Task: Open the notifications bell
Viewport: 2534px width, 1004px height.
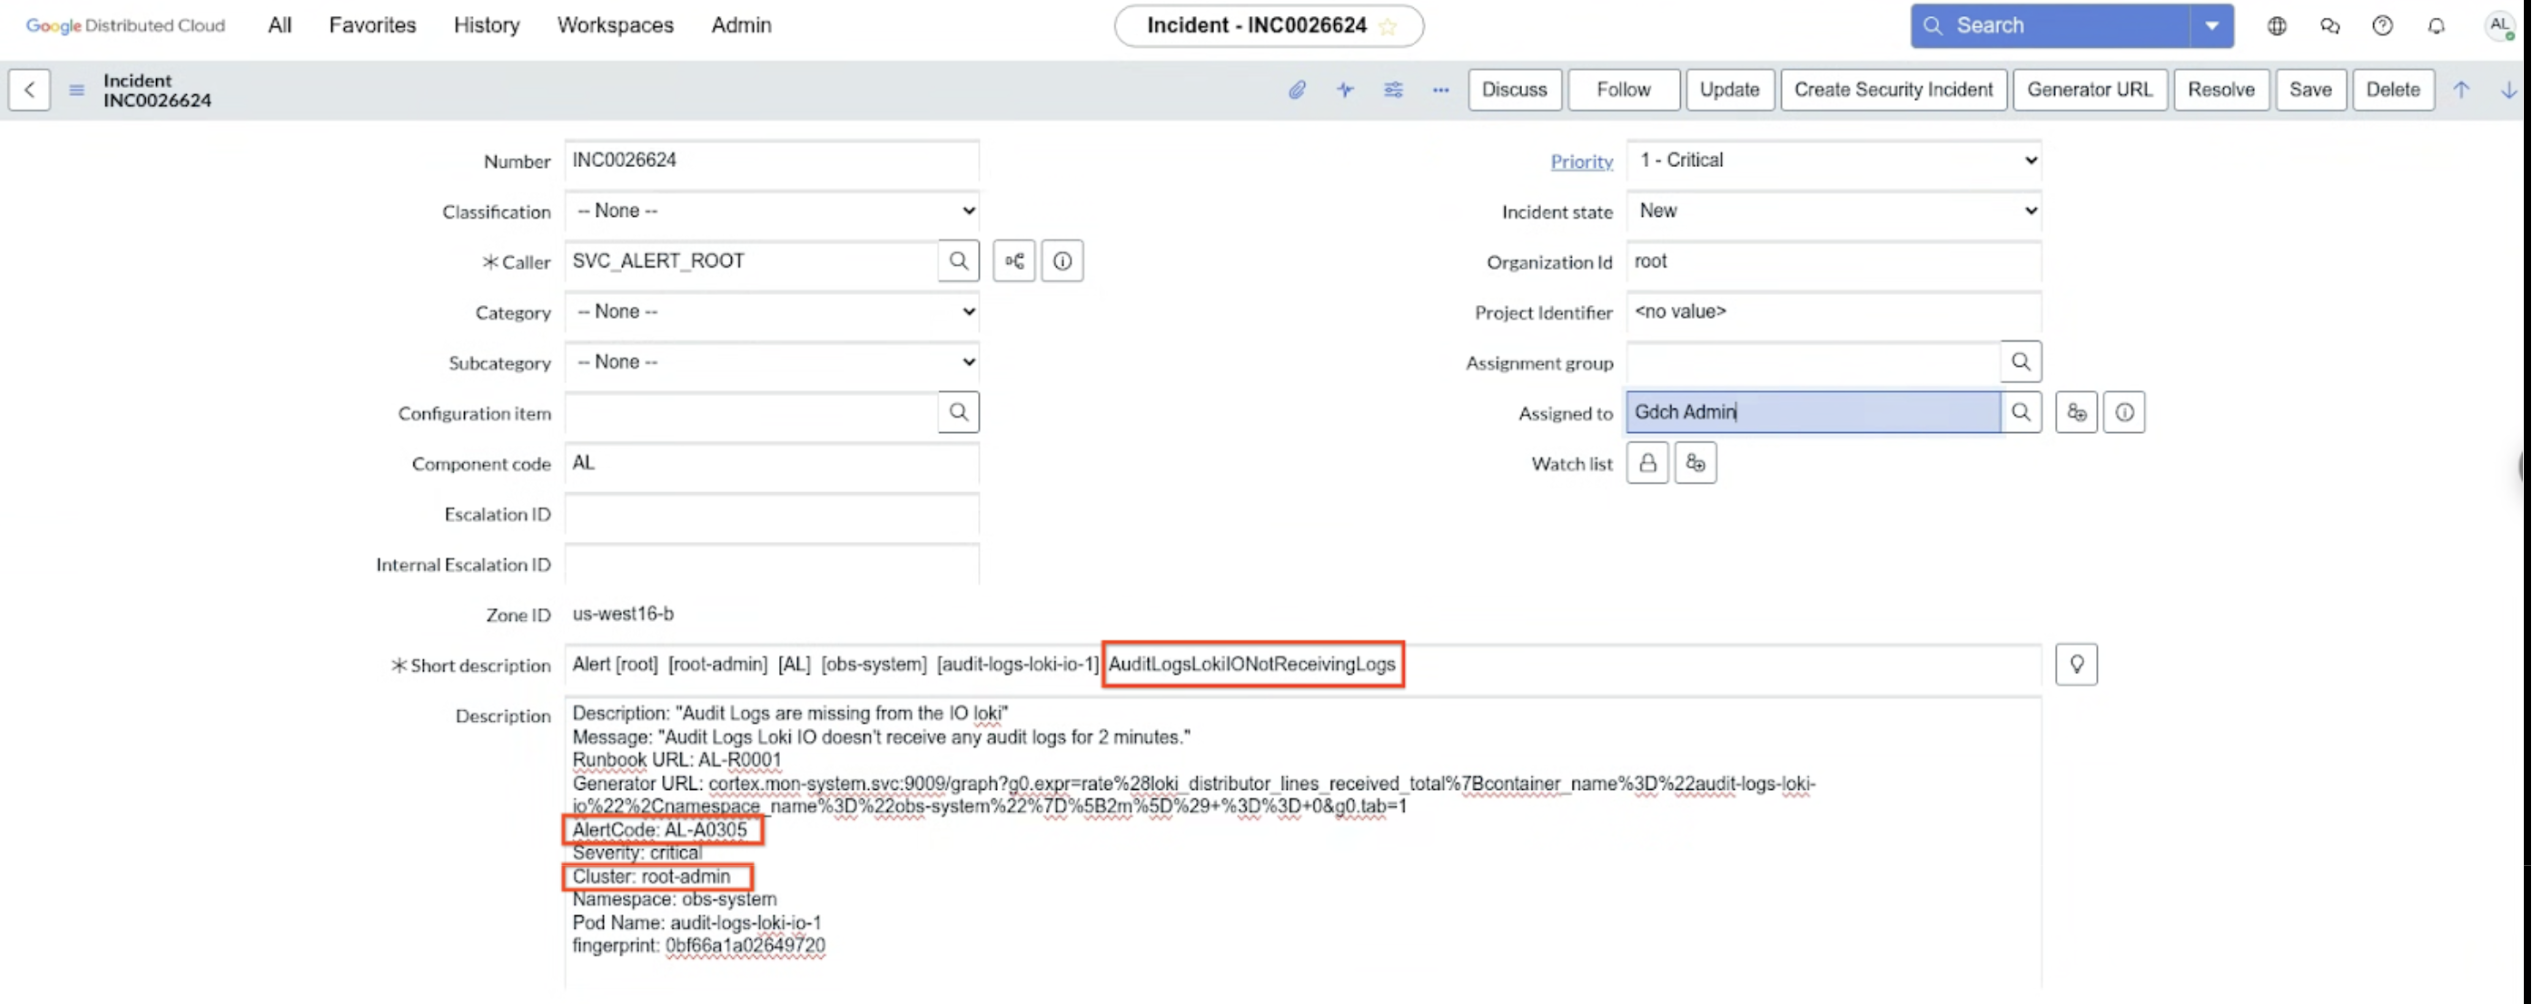Action: (x=2436, y=26)
